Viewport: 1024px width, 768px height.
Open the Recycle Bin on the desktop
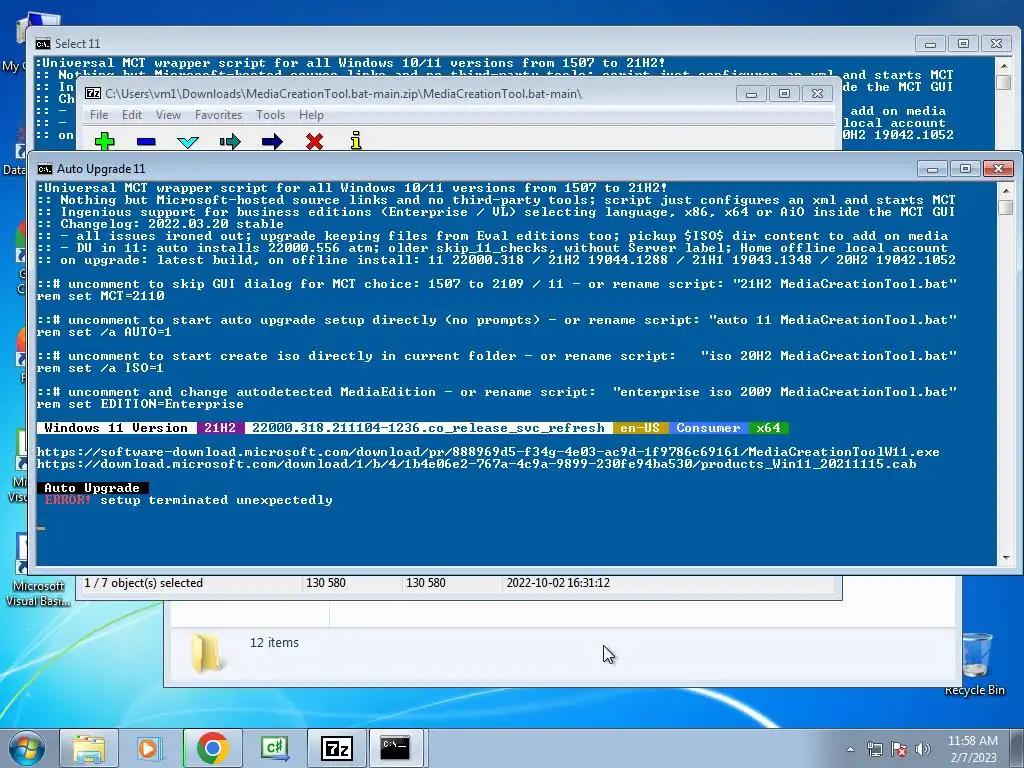click(x=975, y=663)
